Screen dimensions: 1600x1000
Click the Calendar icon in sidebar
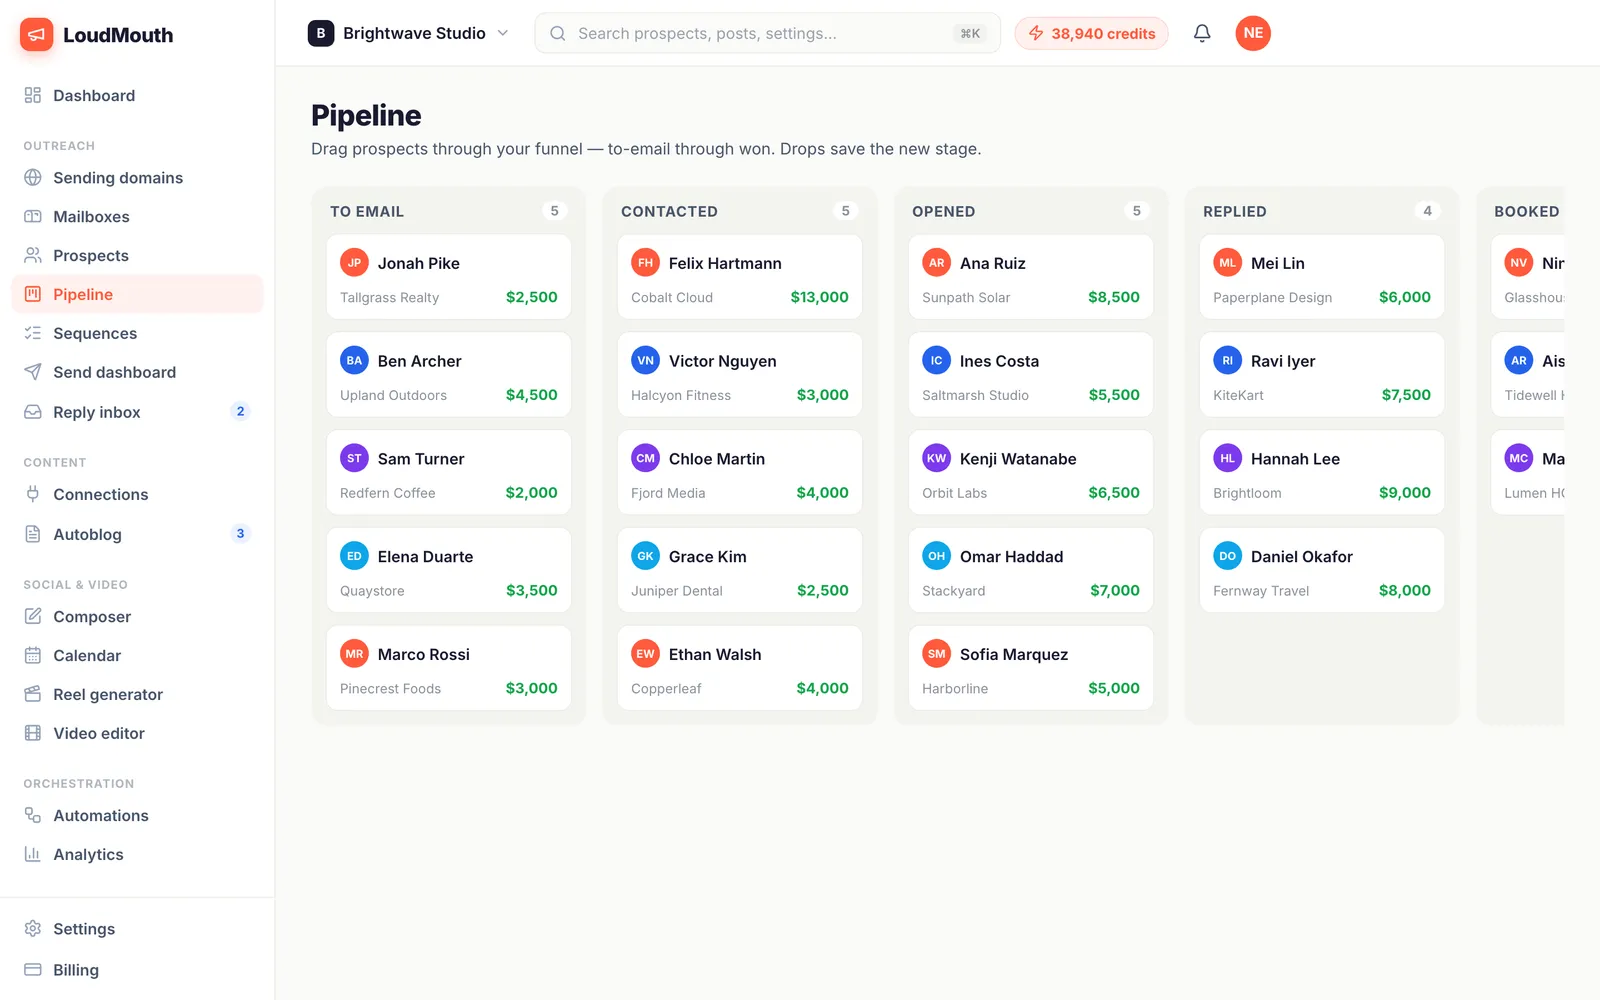[33, 655]
